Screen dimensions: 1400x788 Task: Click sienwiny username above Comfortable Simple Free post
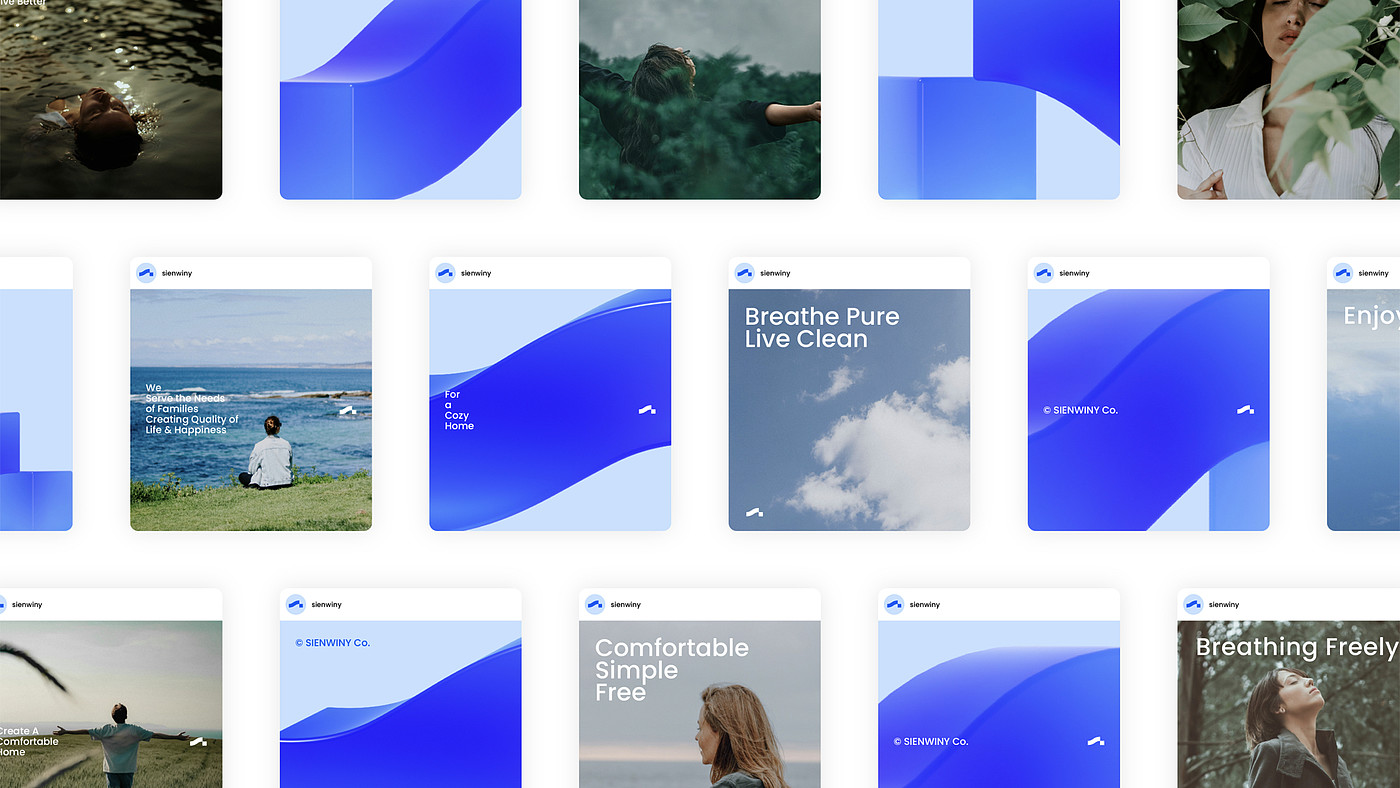(x=626, y=604)
